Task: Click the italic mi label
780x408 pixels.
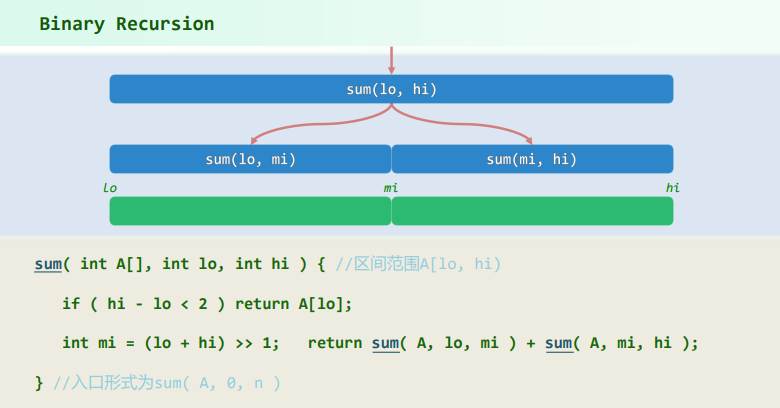Action: (390, 187)
